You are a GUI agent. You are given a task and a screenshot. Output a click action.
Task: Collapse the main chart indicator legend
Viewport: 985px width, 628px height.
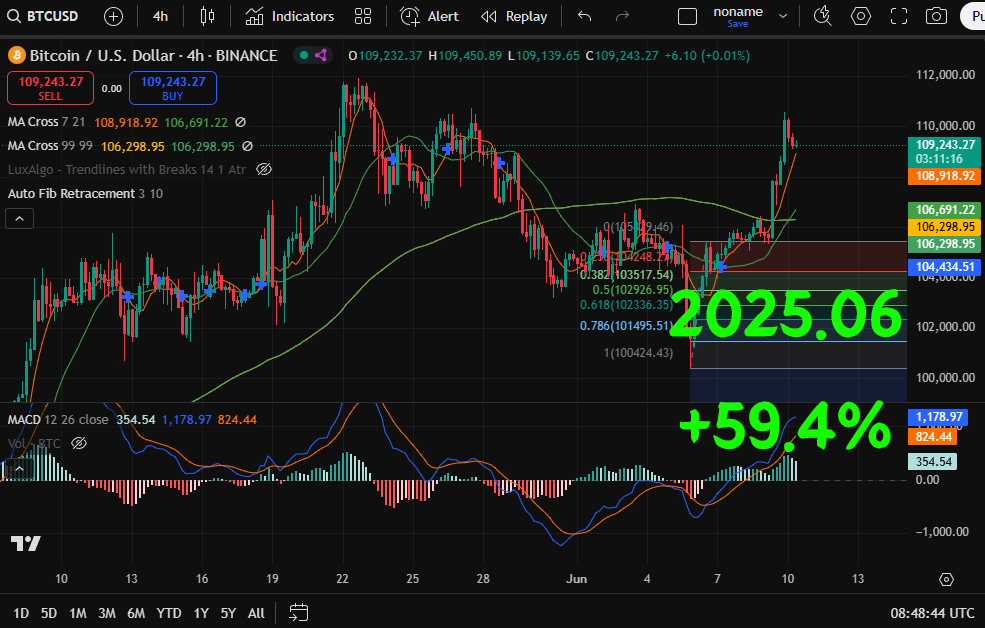point(19,219)
